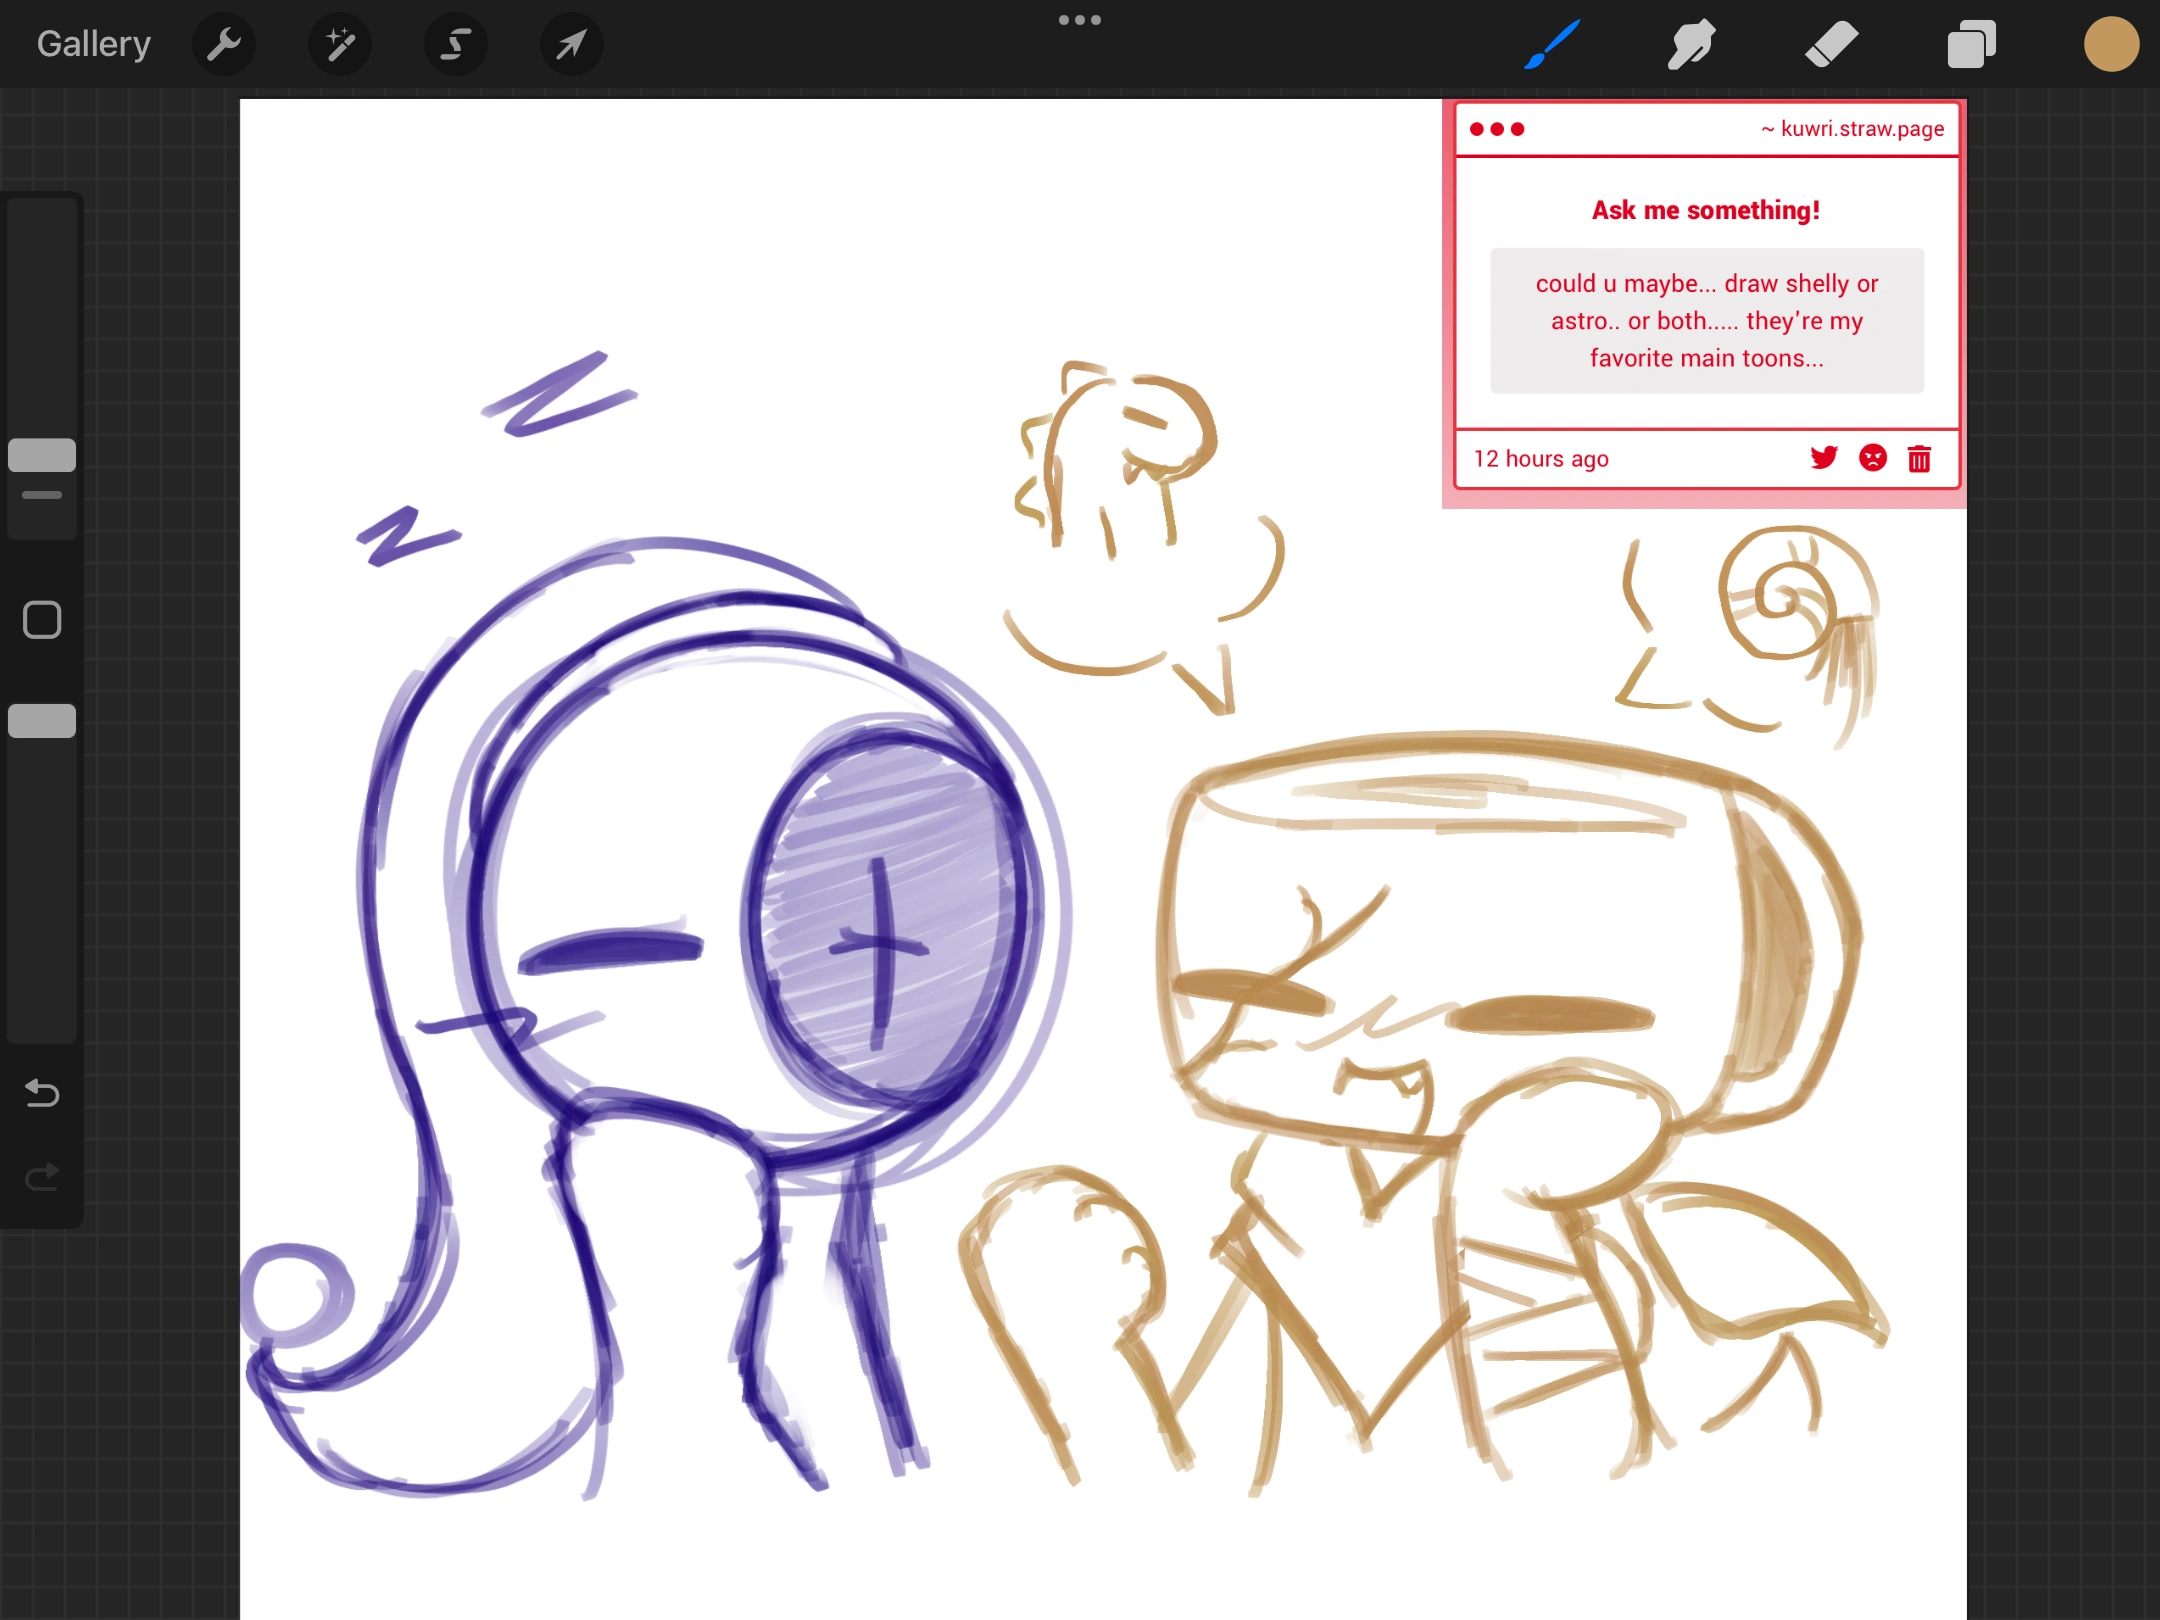Adjust the brush opacity slider
The image size is (2160, 1620).
point(42,720)
